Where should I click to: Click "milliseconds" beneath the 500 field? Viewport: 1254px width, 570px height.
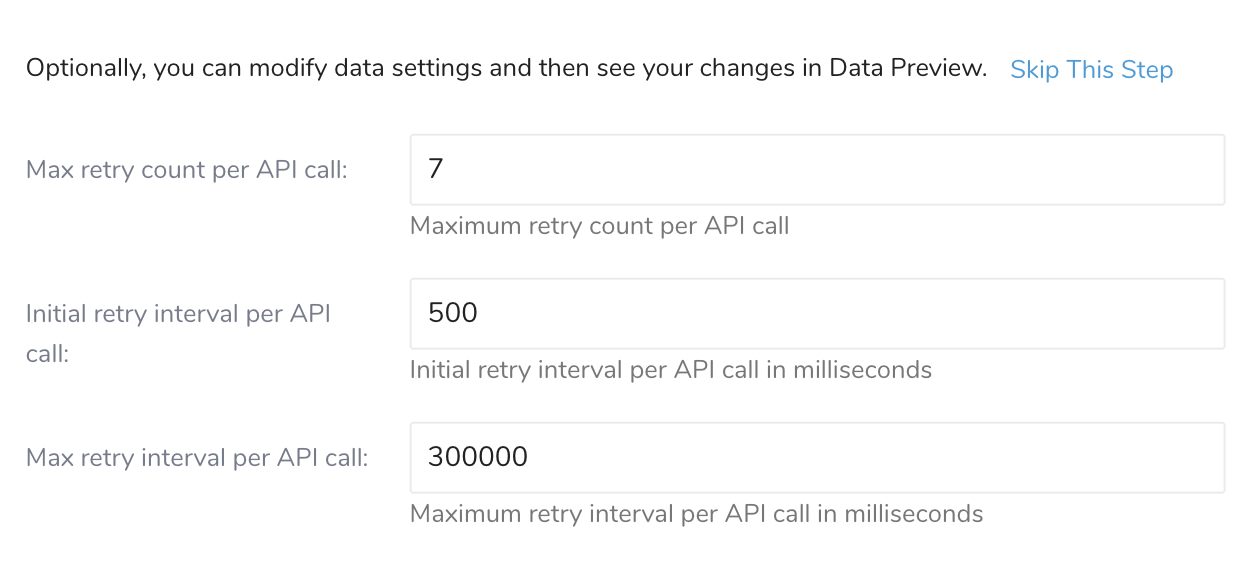(x=862, y=370)
